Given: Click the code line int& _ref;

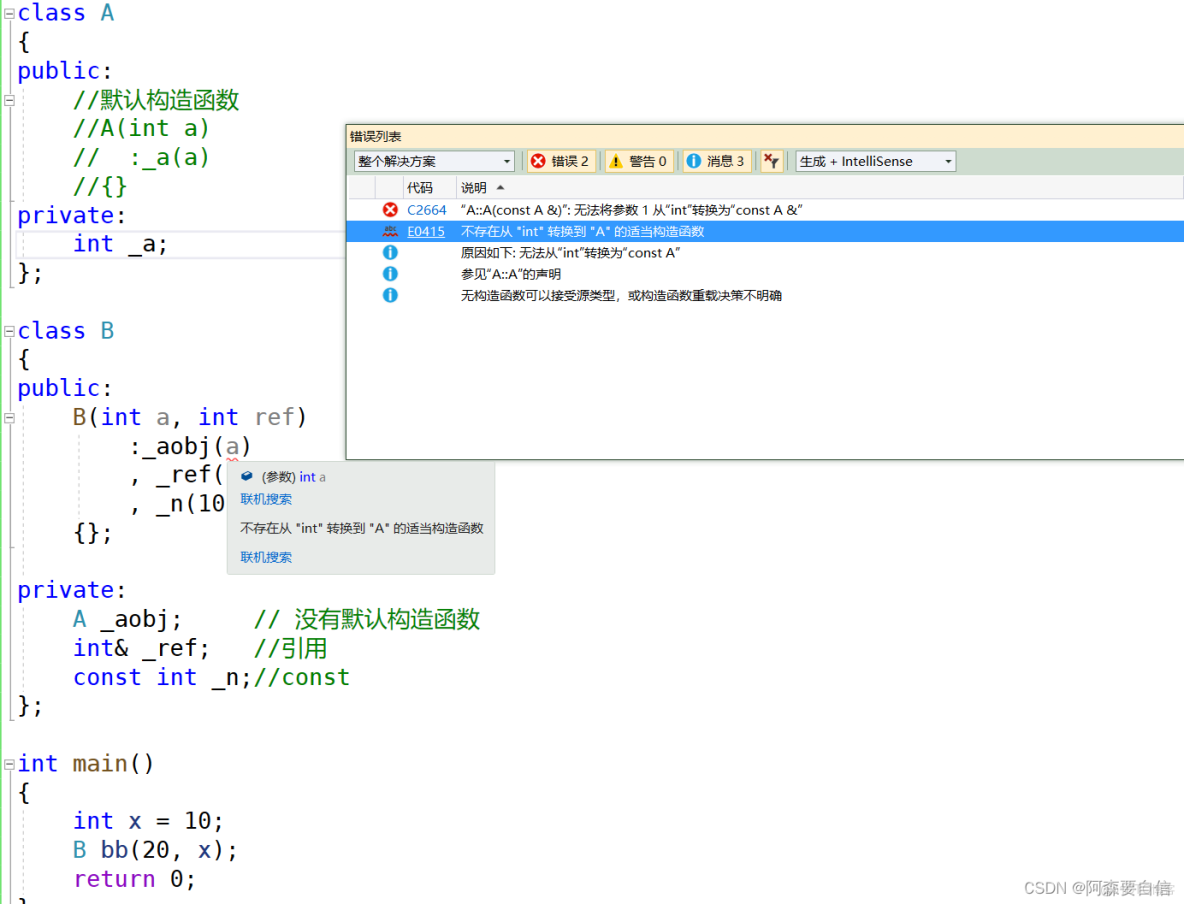Looking at the screenshot, I should click(141, 648).
